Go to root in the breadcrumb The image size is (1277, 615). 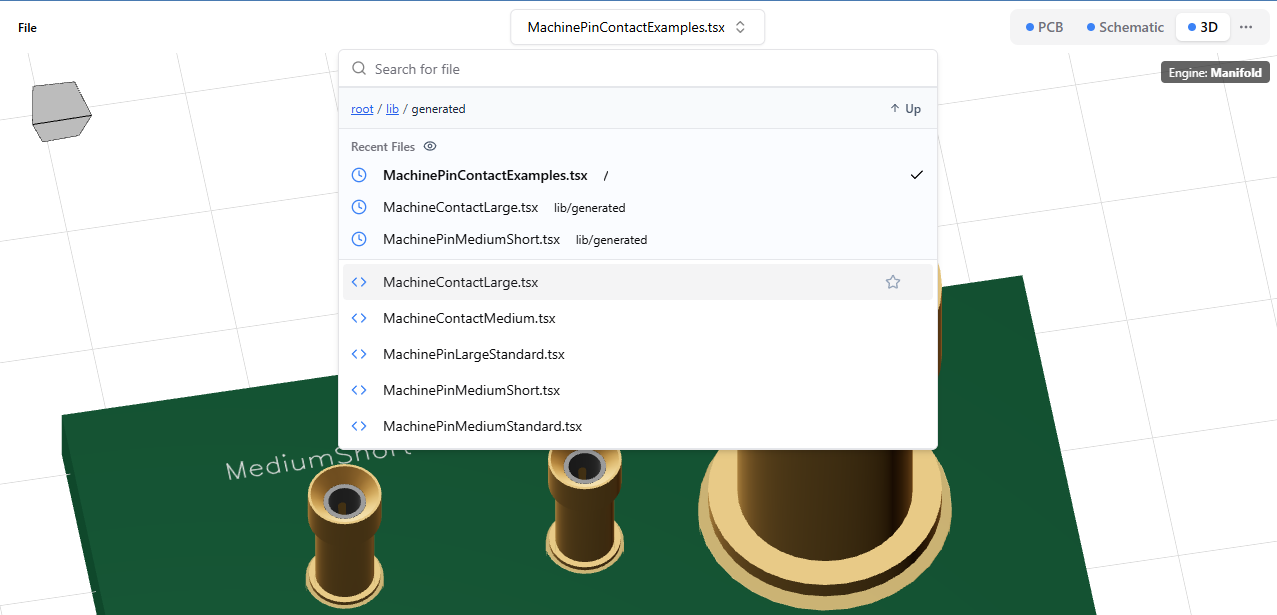click(362, 109)
